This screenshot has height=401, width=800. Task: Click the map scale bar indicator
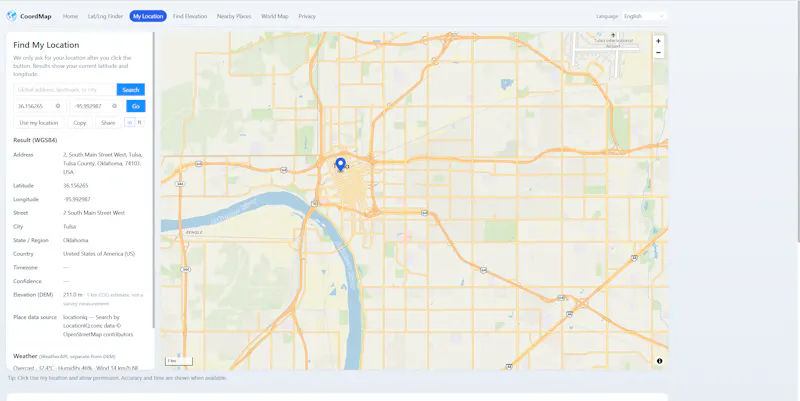pos(179,361)
